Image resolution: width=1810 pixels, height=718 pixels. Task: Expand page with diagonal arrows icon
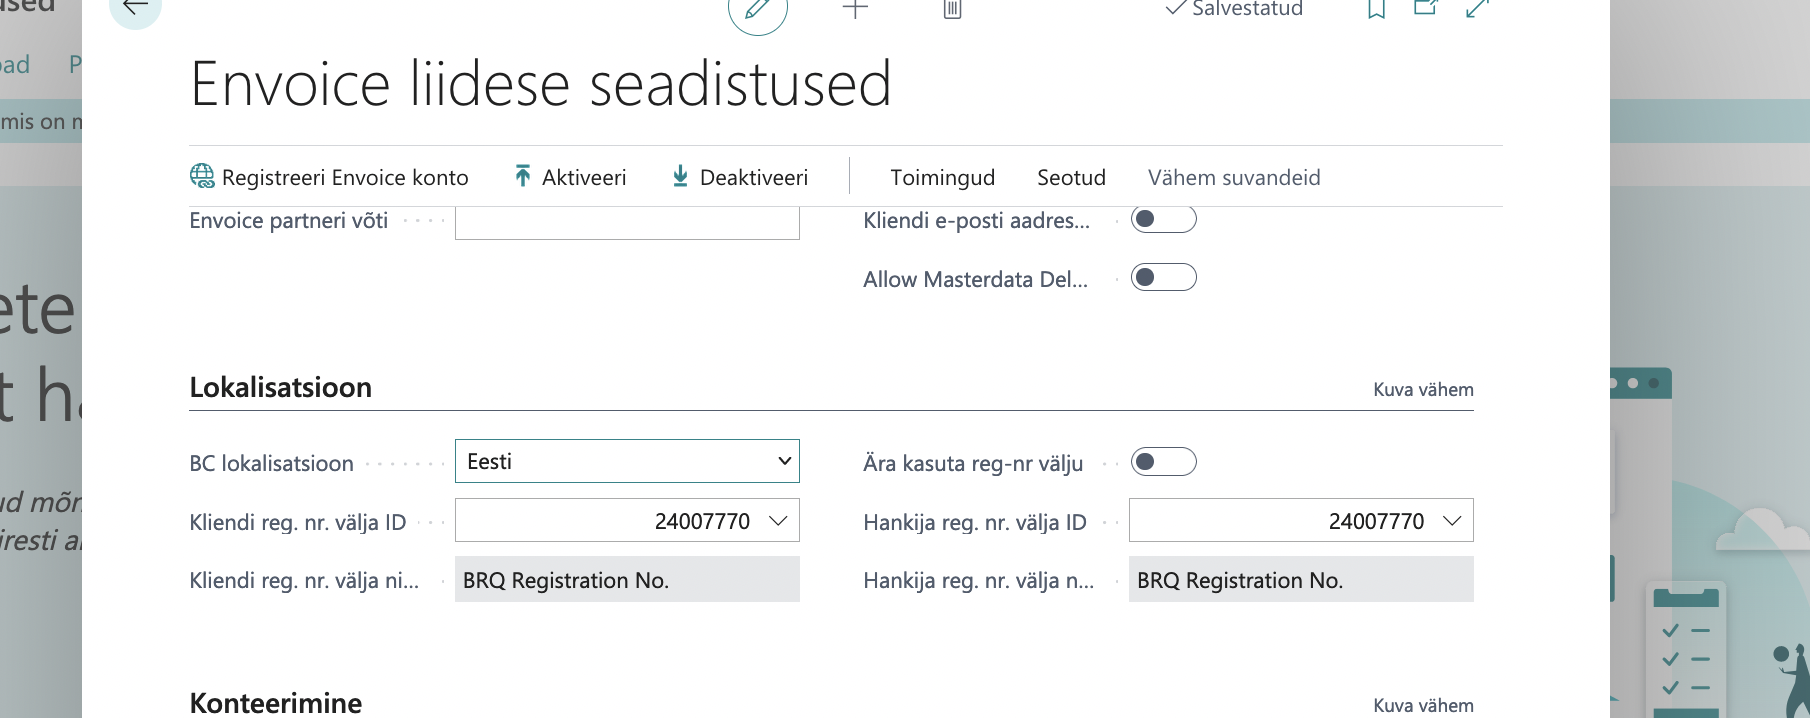[1477, 8]
